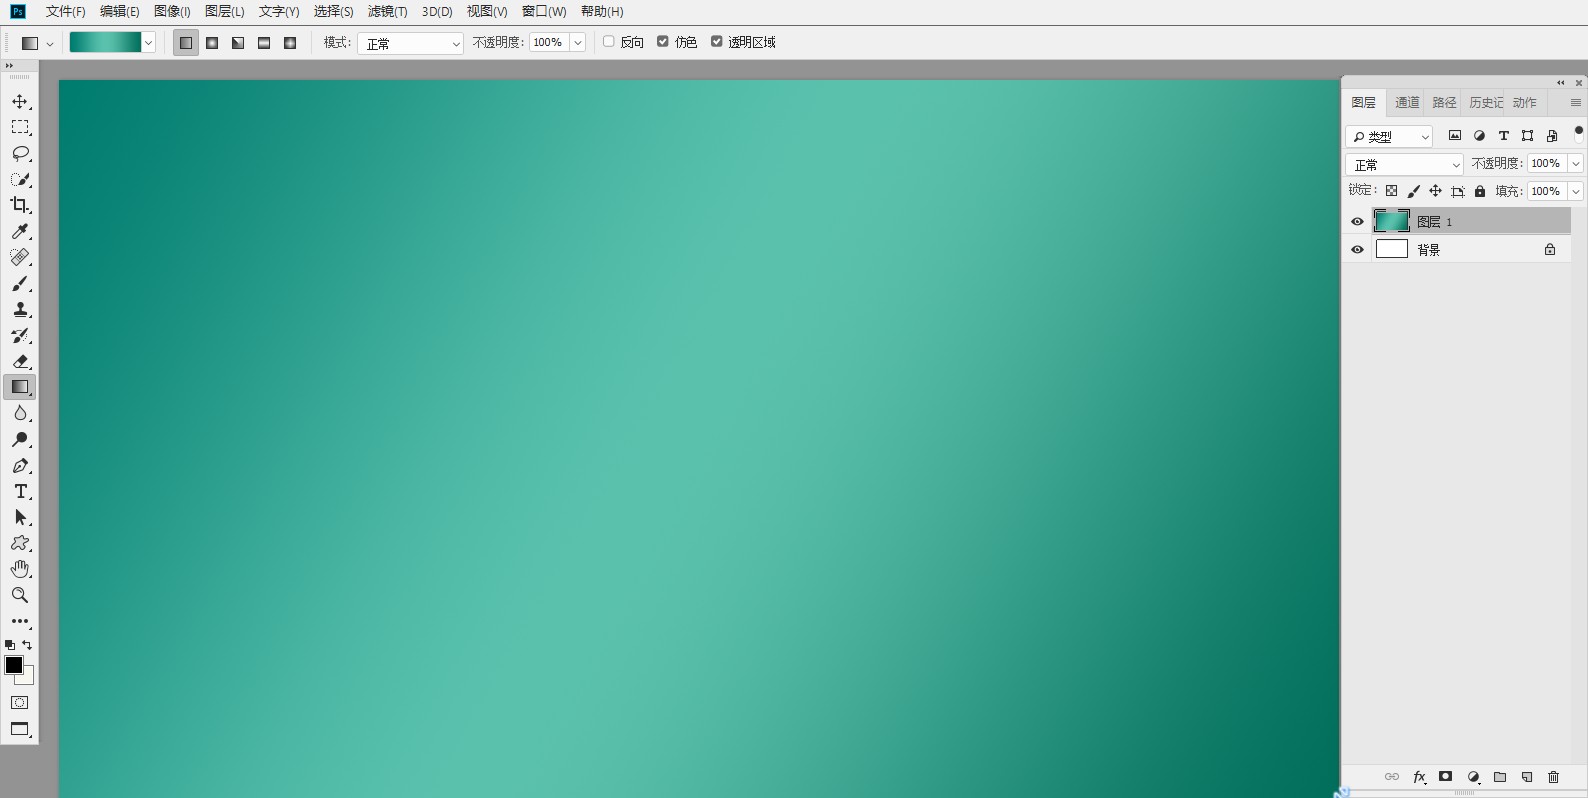The width and height of the screenshot is (1588, 798).
Task: Toggle the 透明区域 checkbox
Action: pos(717,42)
